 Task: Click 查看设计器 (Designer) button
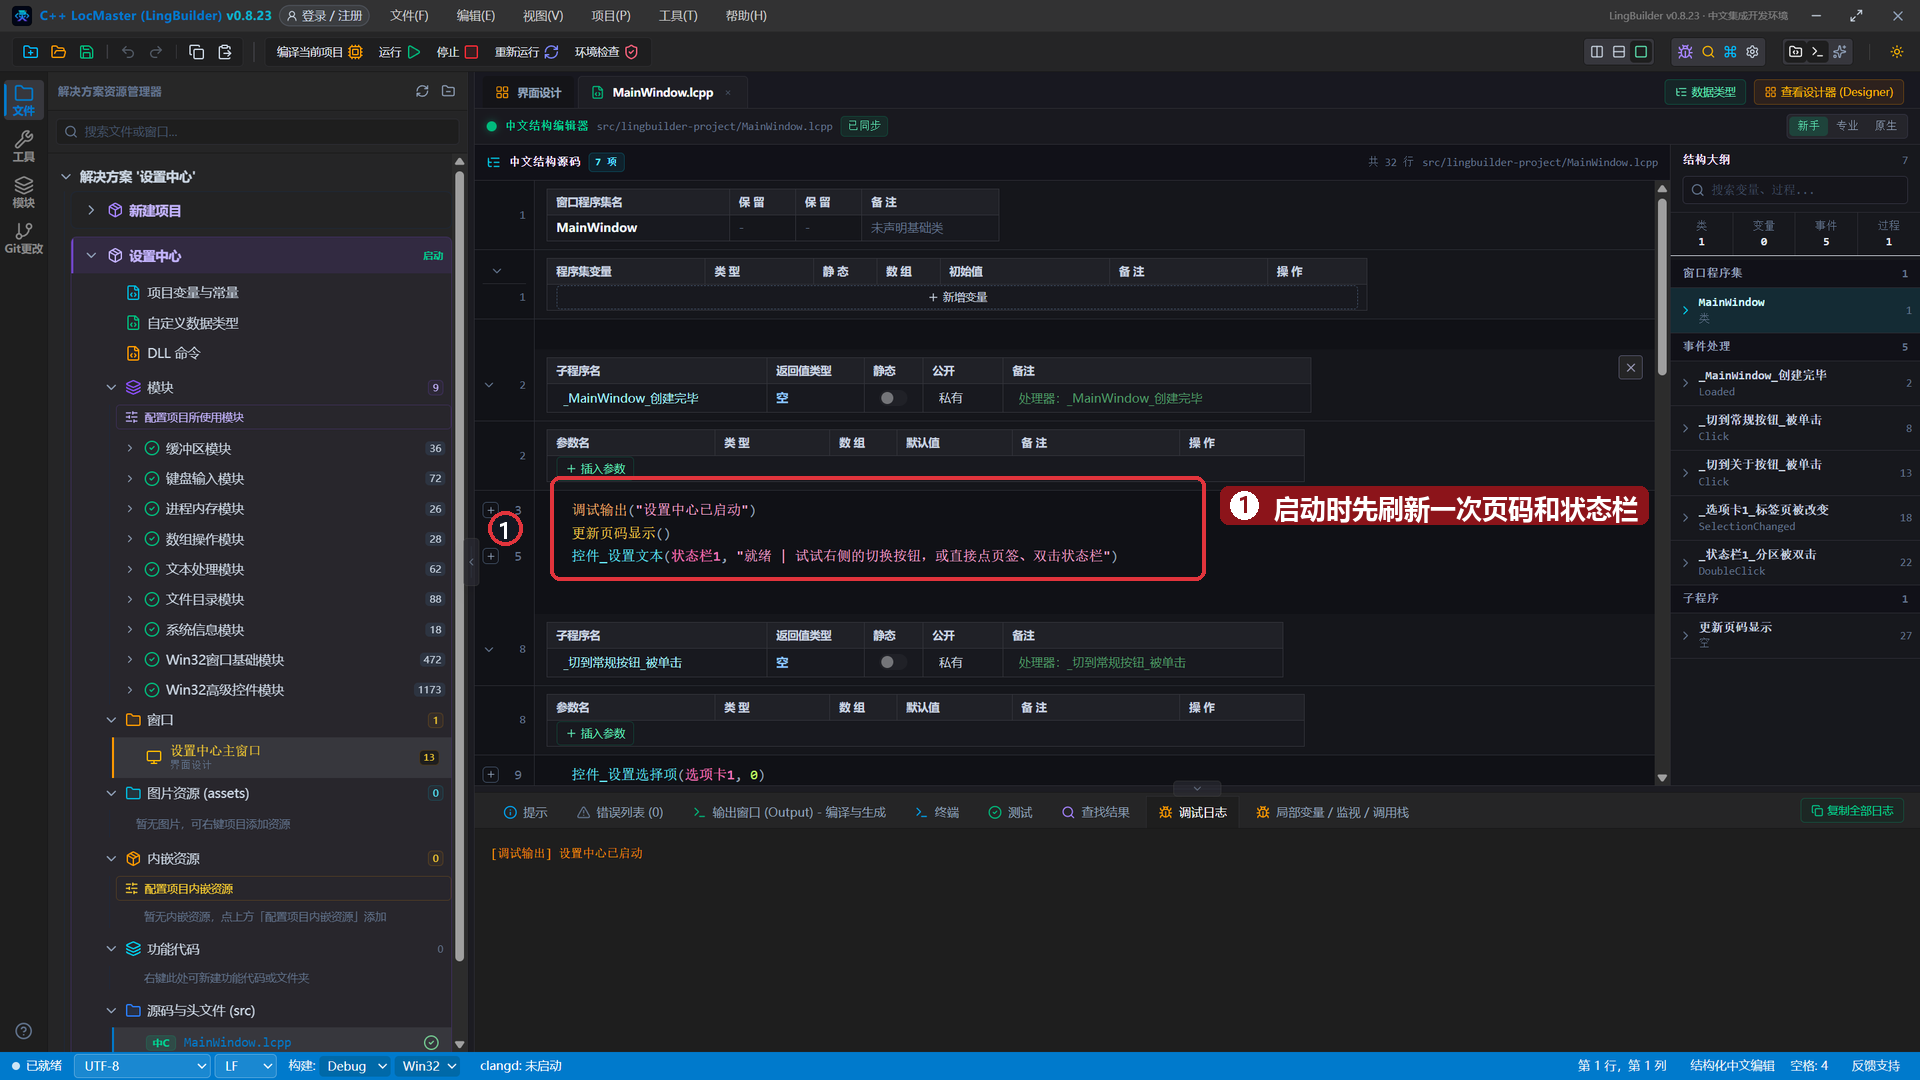(x=1829, y=92)
